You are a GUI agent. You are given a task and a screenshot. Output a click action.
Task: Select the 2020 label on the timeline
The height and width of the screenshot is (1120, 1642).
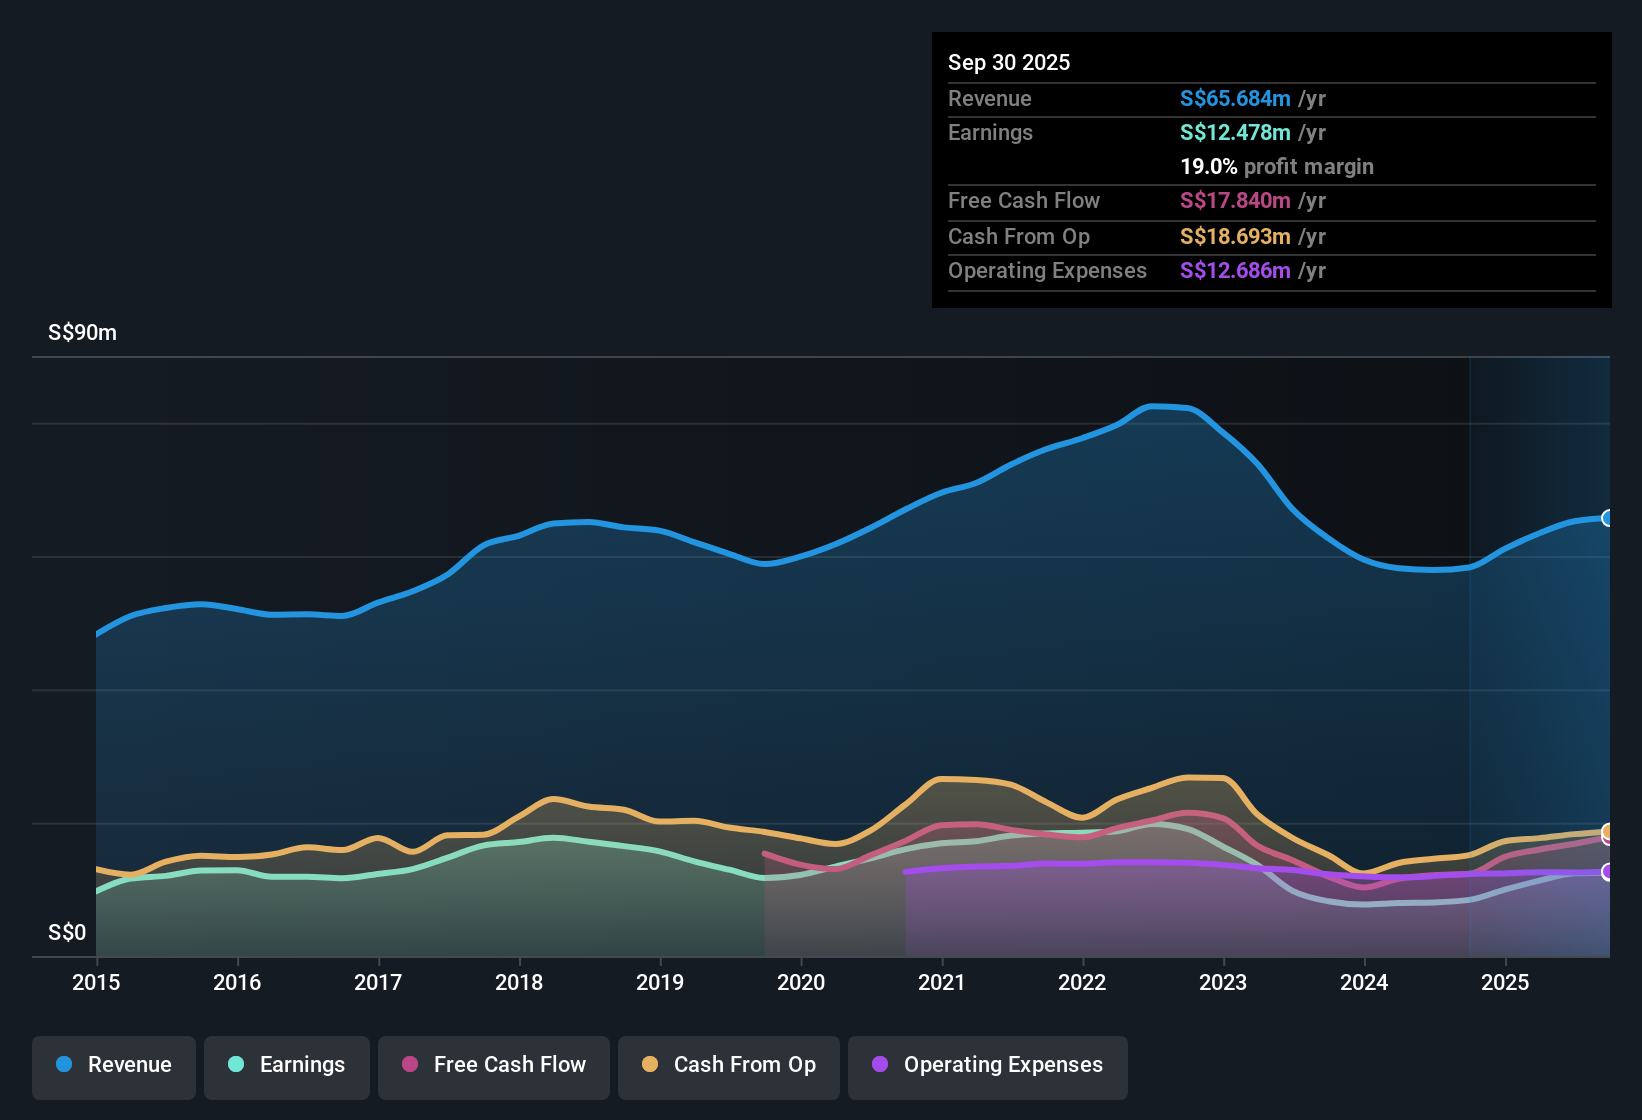[x=801, y=983]
